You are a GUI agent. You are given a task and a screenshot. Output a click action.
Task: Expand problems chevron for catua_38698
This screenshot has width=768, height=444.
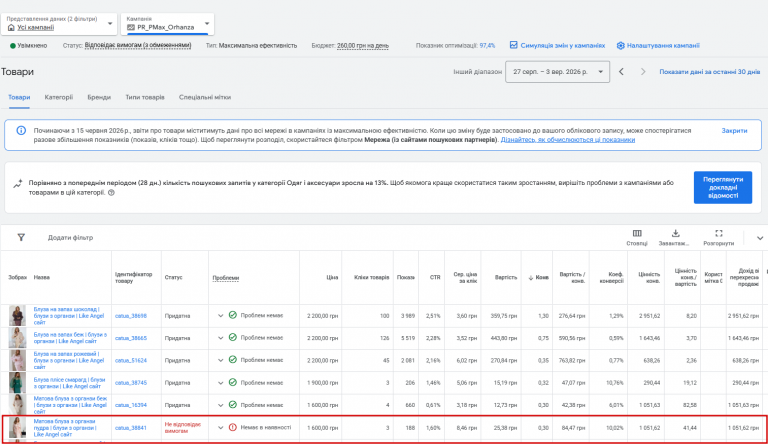[220, 316]
